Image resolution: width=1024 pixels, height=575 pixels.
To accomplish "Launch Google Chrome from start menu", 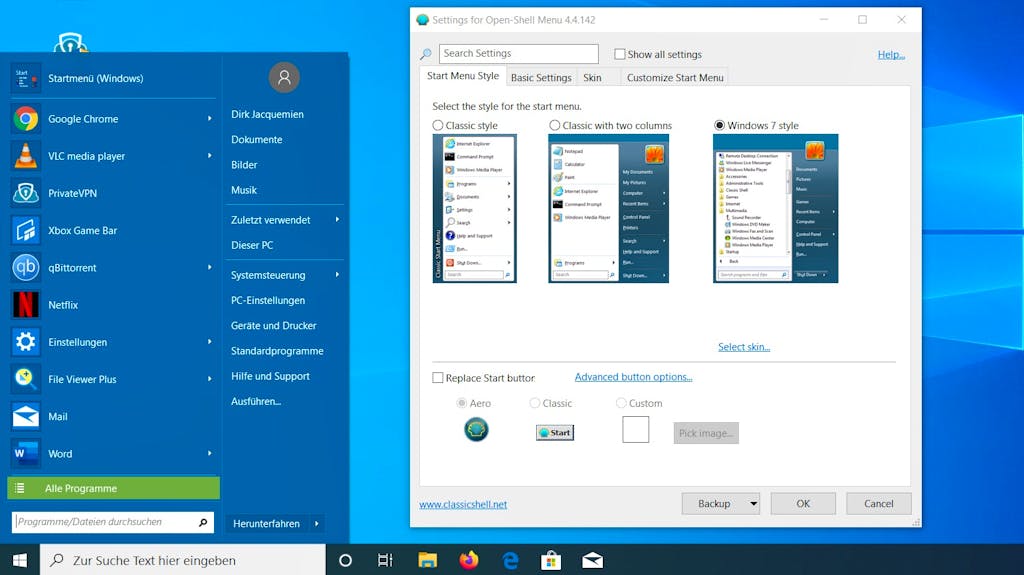I will point(111,119).
